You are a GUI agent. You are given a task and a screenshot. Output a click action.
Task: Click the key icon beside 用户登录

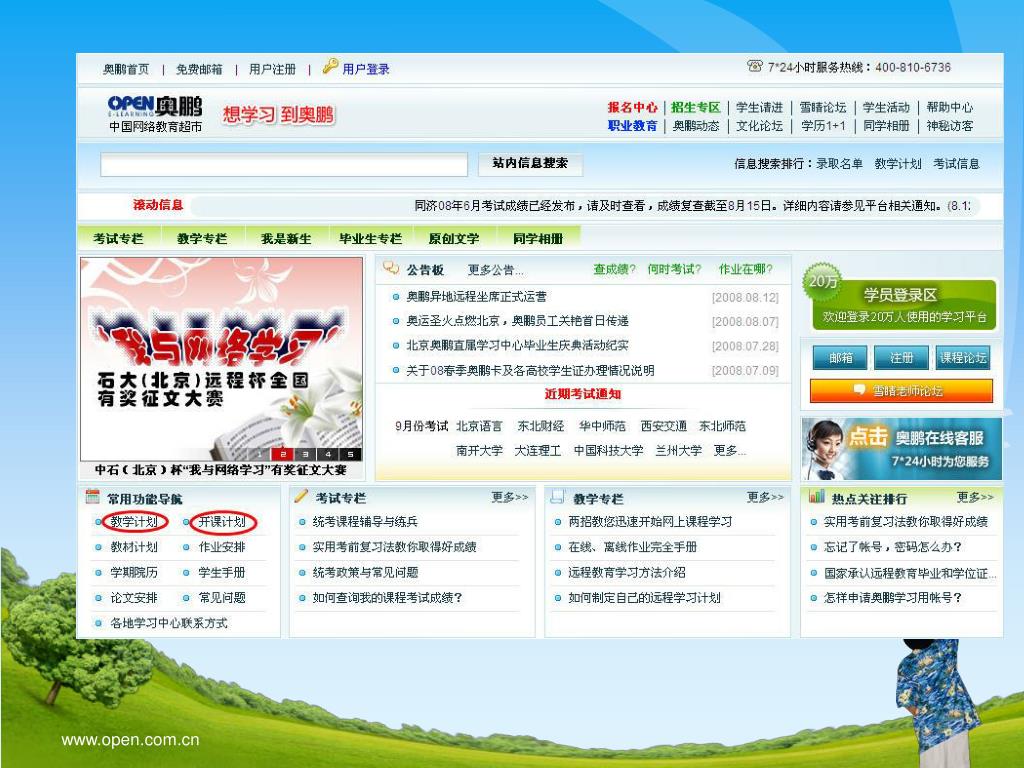click(330, 66)
